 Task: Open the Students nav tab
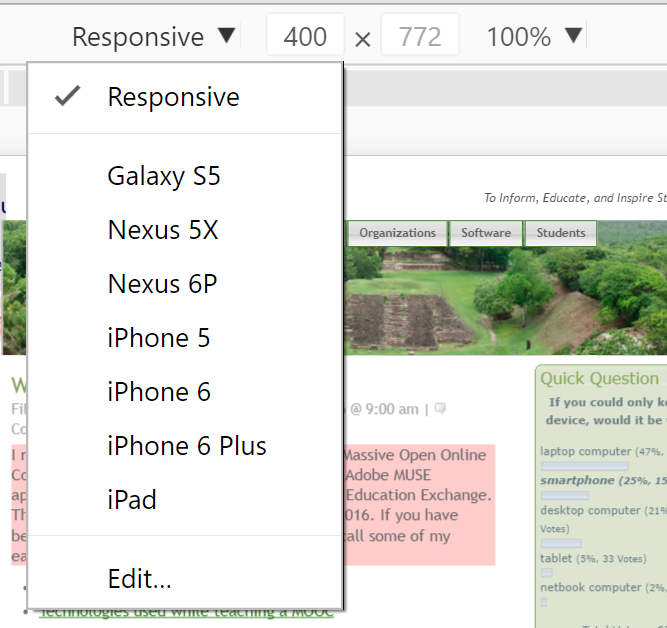[561, 233]
